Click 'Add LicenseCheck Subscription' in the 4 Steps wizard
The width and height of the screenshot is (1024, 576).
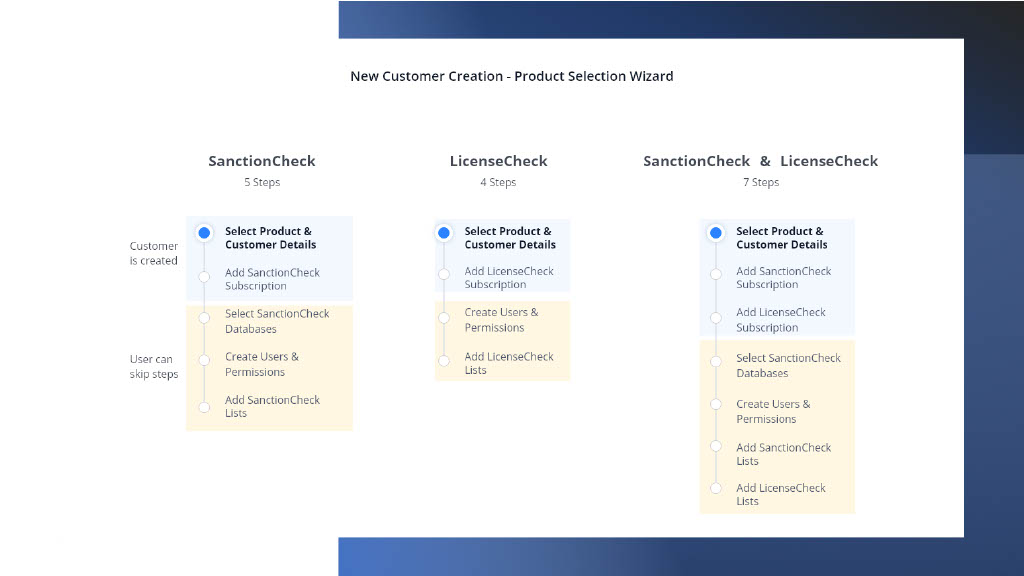pos(509,278)
